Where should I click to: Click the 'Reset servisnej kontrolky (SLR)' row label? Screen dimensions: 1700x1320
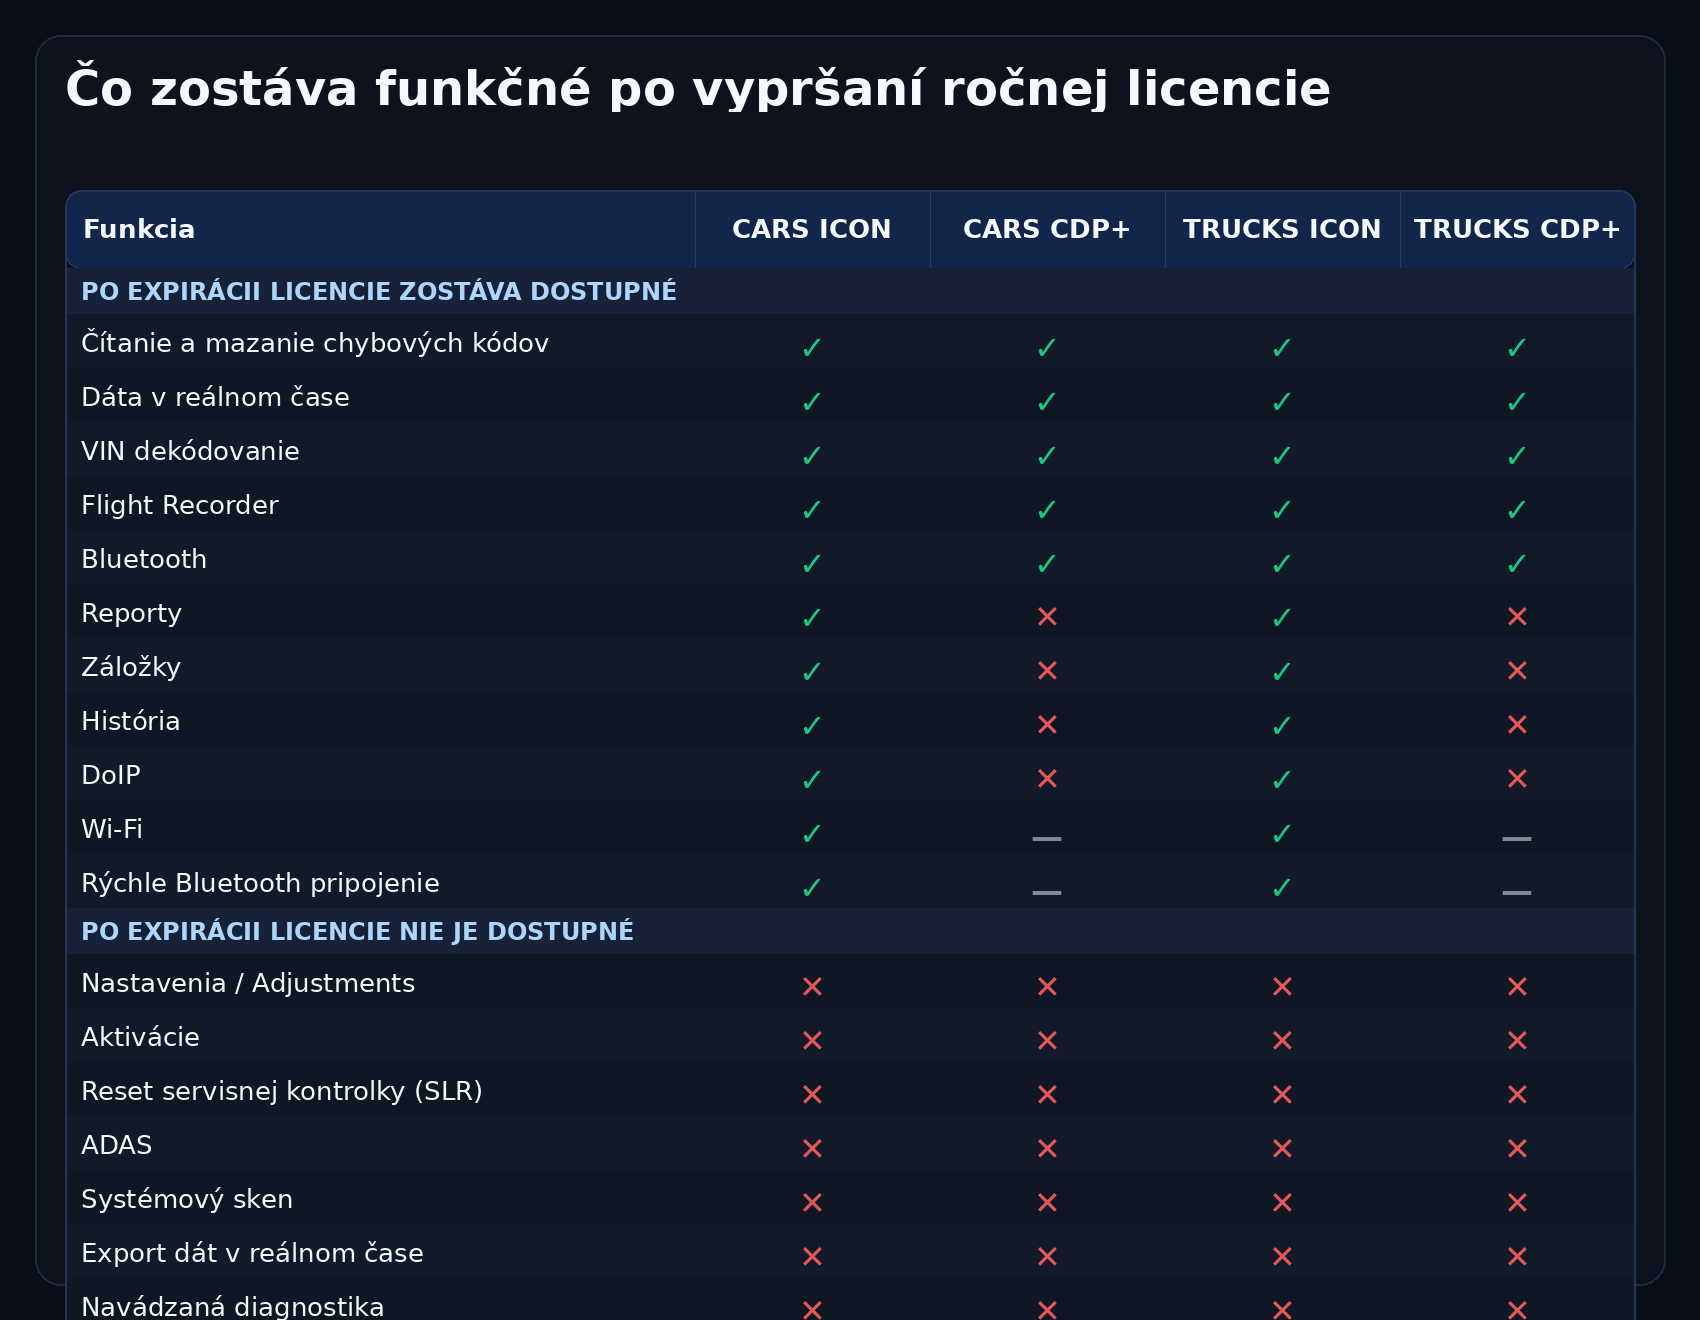point(282,1091)
